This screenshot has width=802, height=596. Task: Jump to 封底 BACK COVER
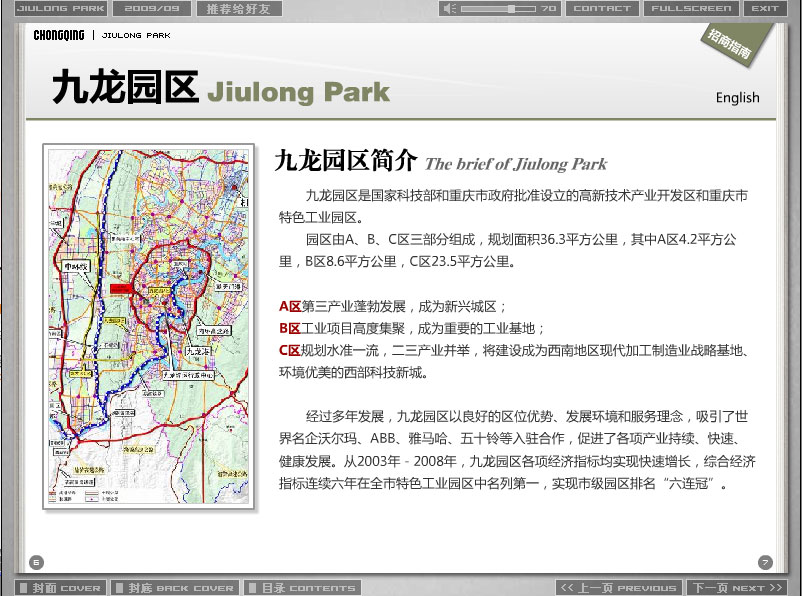(x=174, y=588)
